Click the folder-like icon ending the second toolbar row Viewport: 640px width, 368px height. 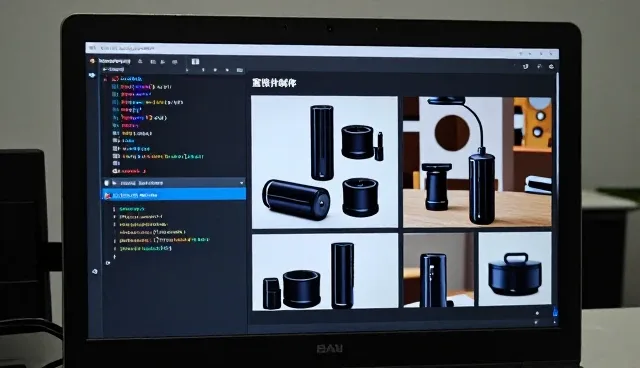point(240,70)
